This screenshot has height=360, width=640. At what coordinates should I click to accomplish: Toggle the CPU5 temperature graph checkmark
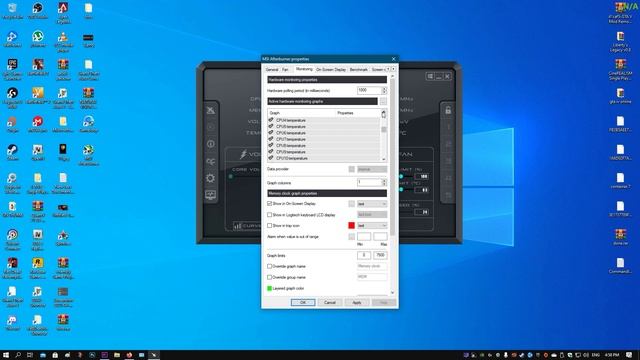pos(271,127)
